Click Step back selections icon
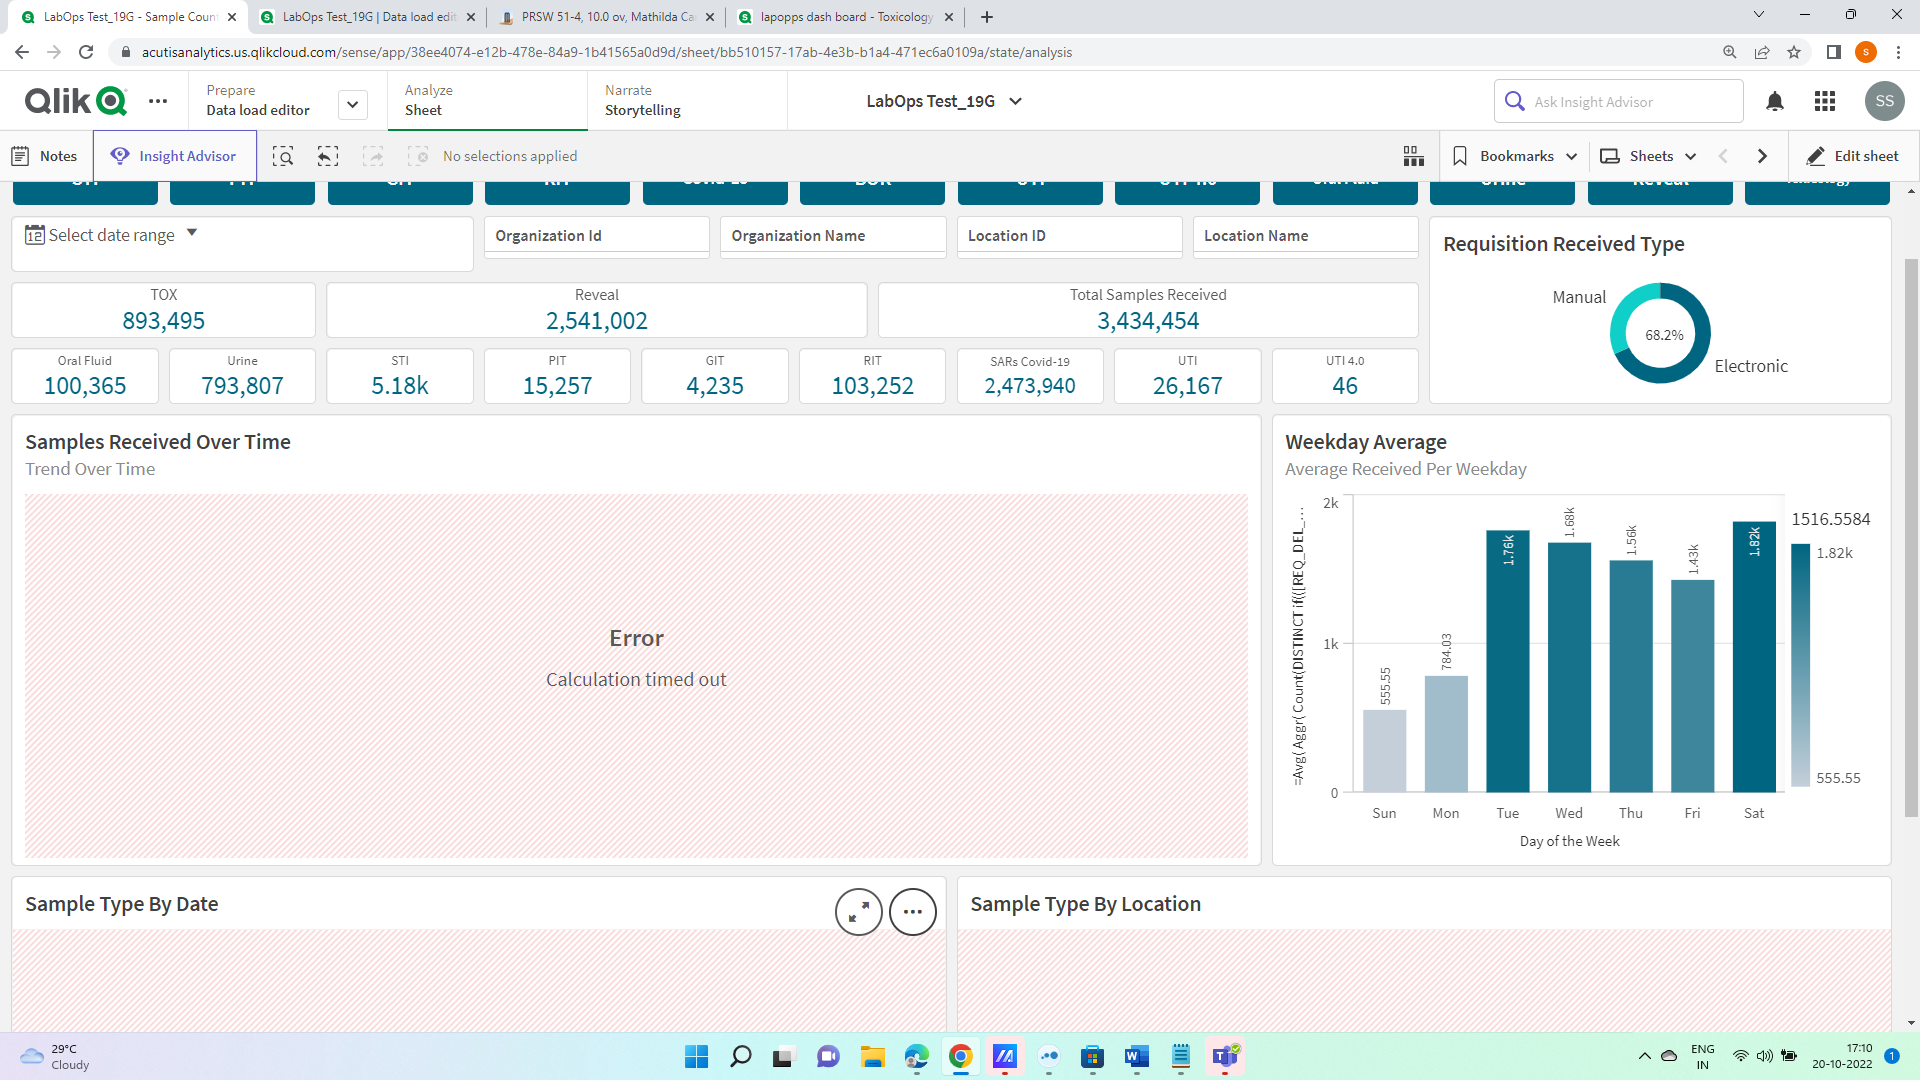Screen dimensions: 1920x1080 coord(328,156)
